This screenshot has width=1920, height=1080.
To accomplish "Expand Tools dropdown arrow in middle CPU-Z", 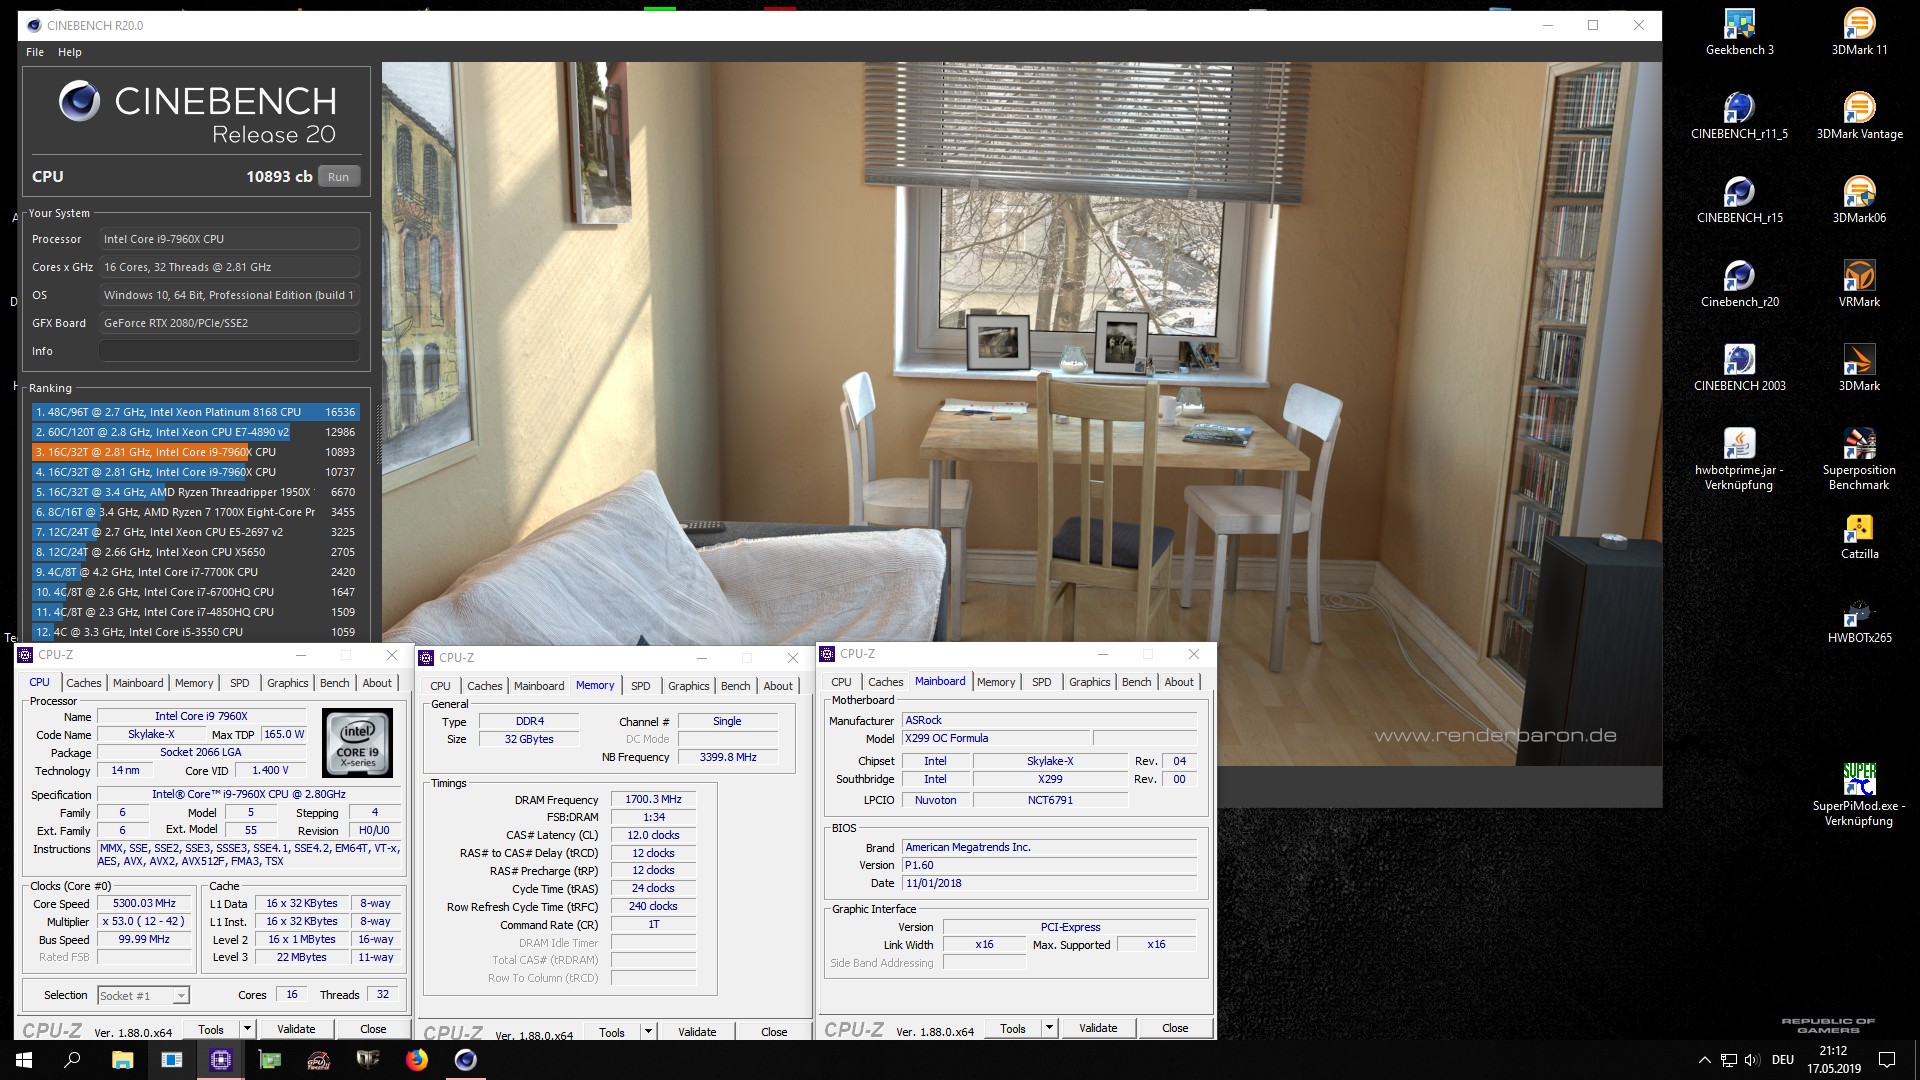I will point(648,1032).
